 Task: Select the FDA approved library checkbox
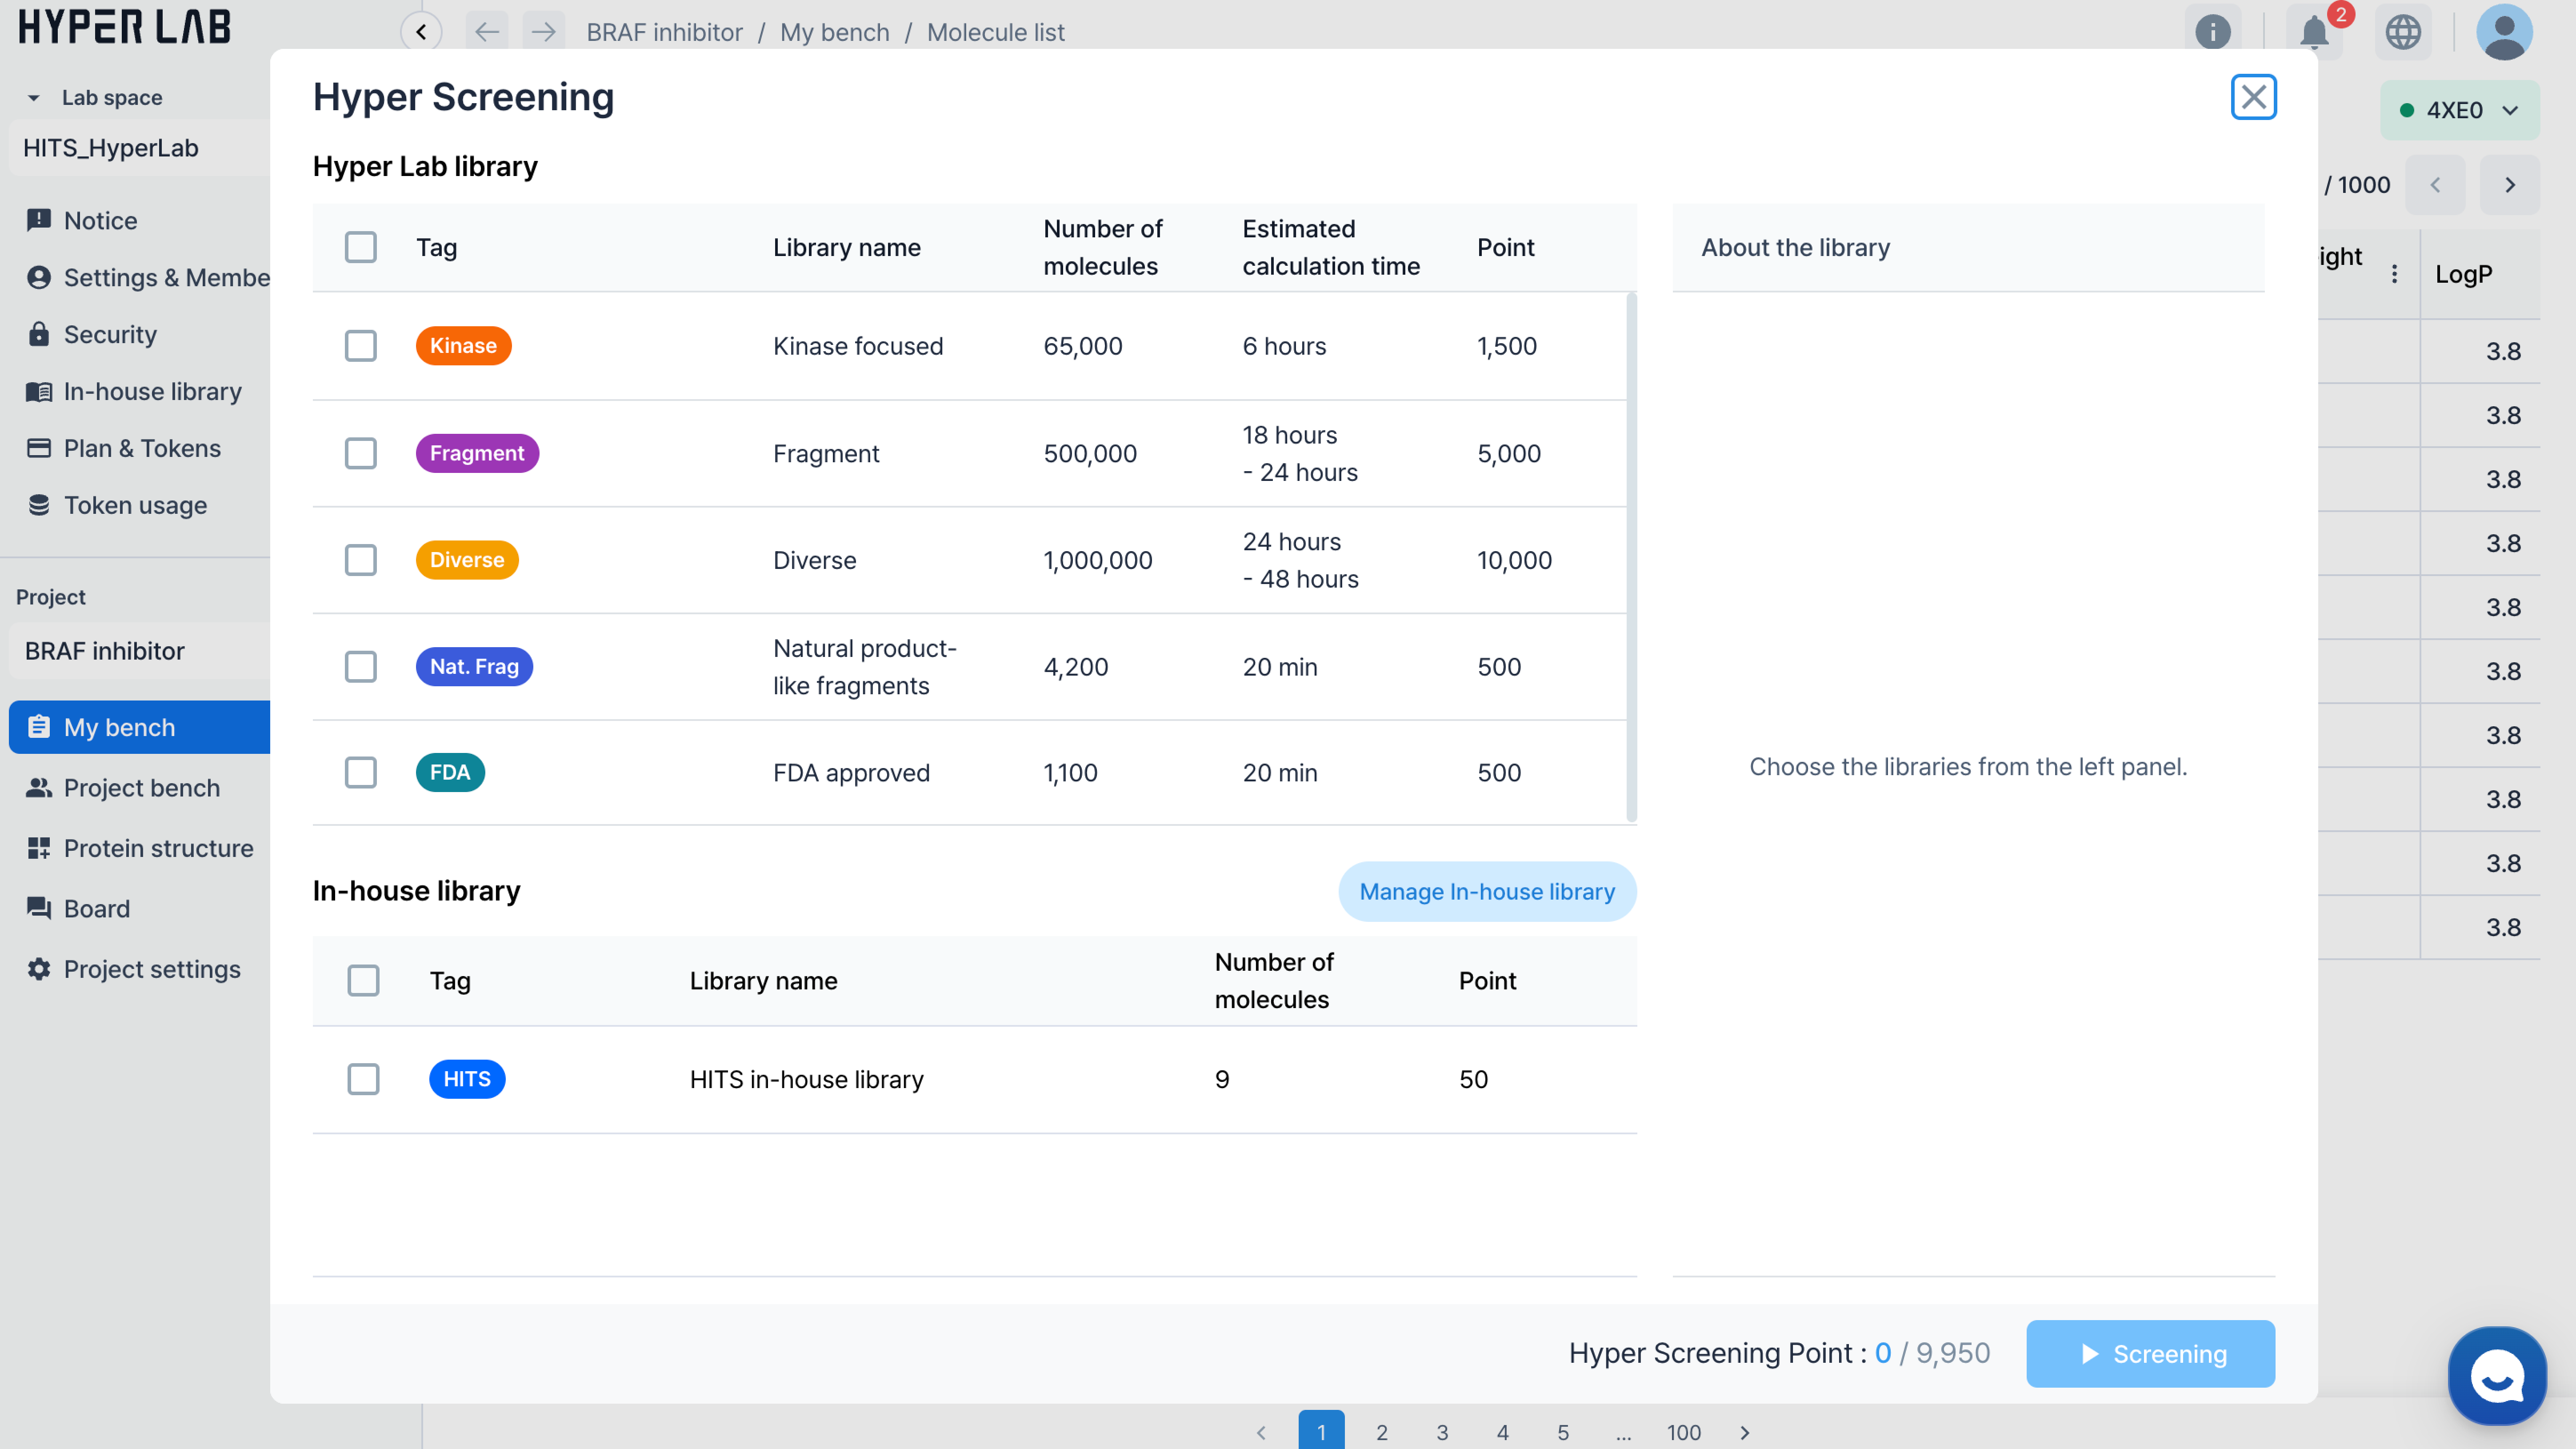tap(360, 772)
